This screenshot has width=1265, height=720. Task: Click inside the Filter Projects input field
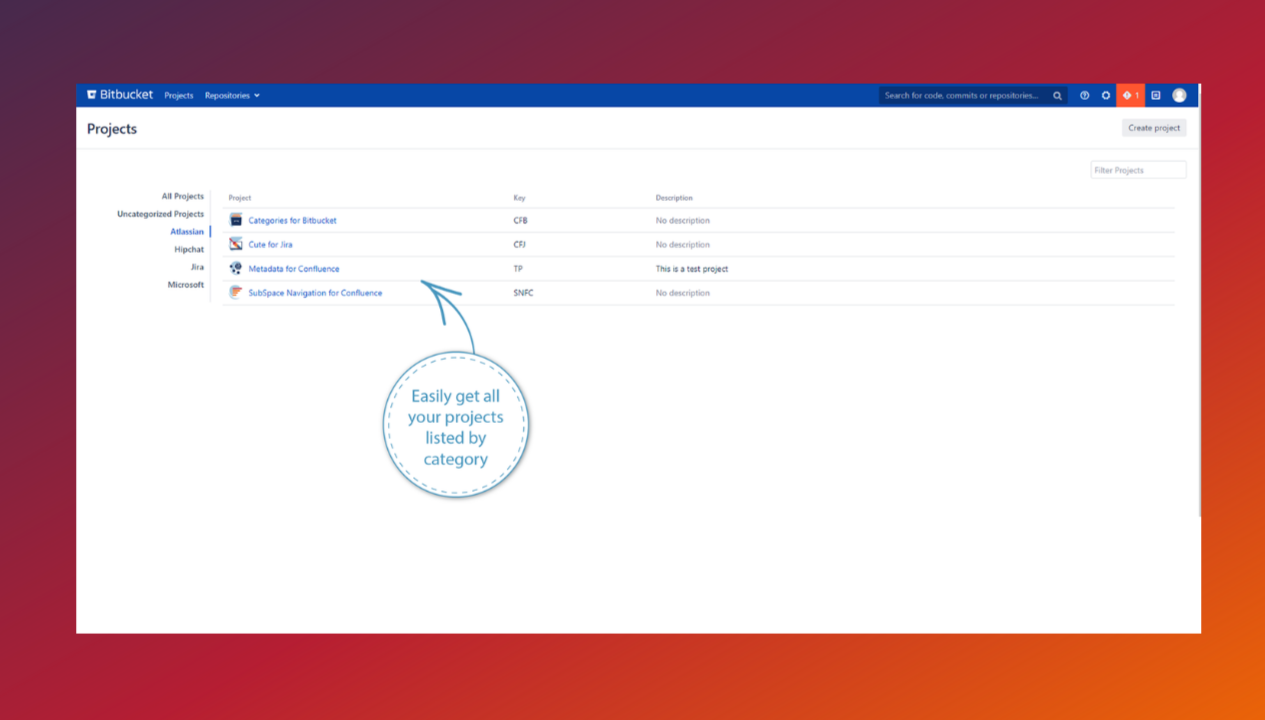1138,169
